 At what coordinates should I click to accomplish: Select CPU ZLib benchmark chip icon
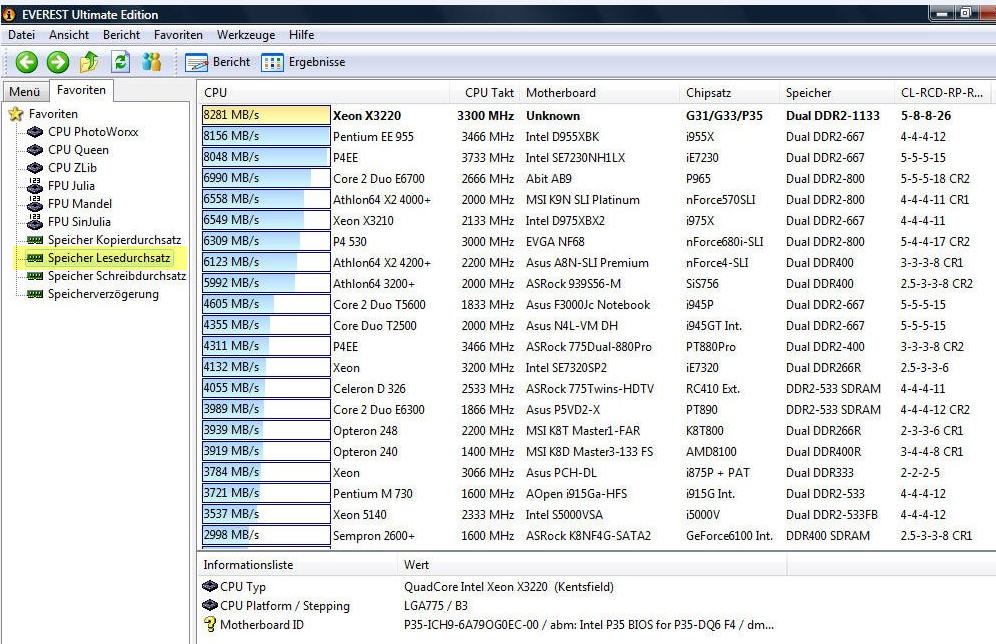click(x=35, y=168)
